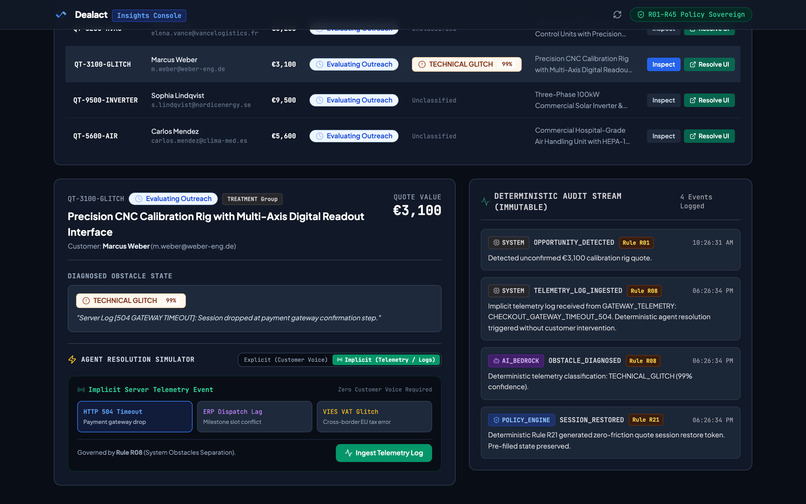Select the Explicit (Customer Voice) mode
The width and height of the screenshot is (806, 504).
point(285,360)
